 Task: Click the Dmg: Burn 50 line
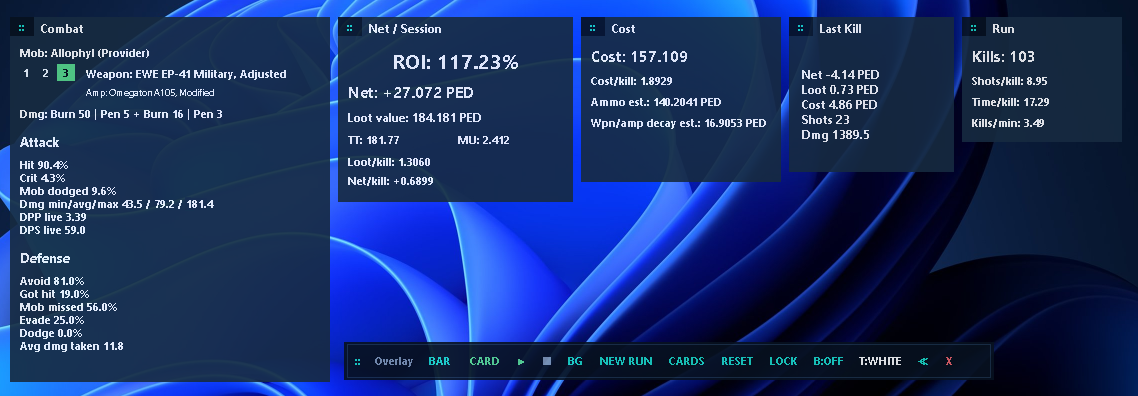[121, 114]
